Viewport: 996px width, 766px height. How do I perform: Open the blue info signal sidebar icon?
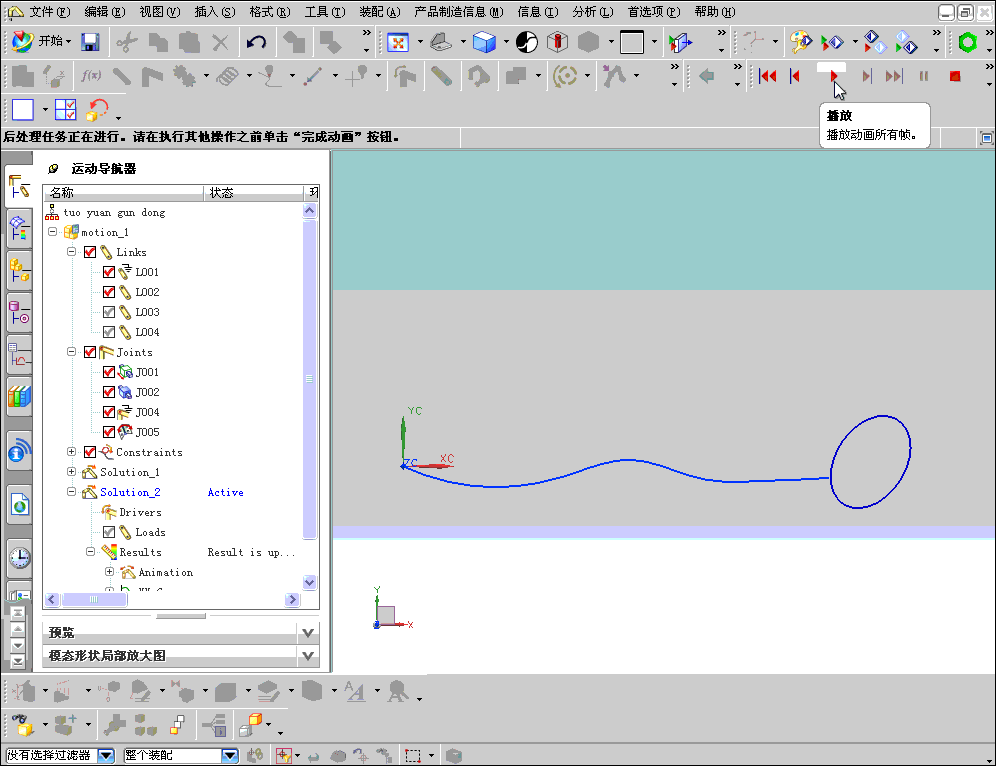click(19, 450)
